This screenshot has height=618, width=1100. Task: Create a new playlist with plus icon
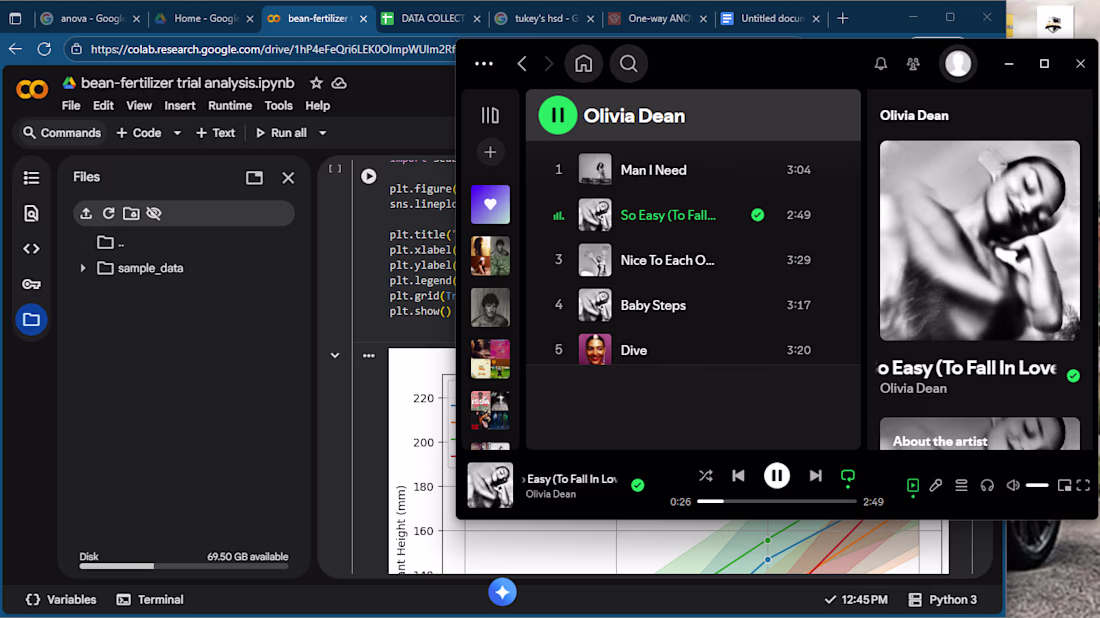[x=490, y=152]
